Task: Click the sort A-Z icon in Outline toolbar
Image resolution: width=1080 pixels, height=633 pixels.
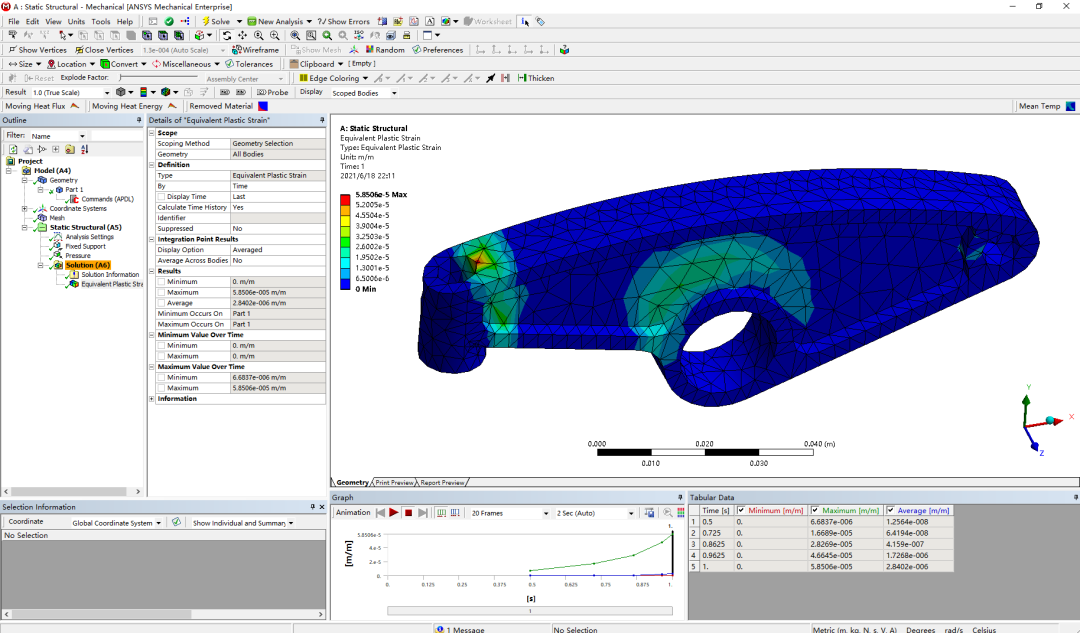Action: pos(85,149)
